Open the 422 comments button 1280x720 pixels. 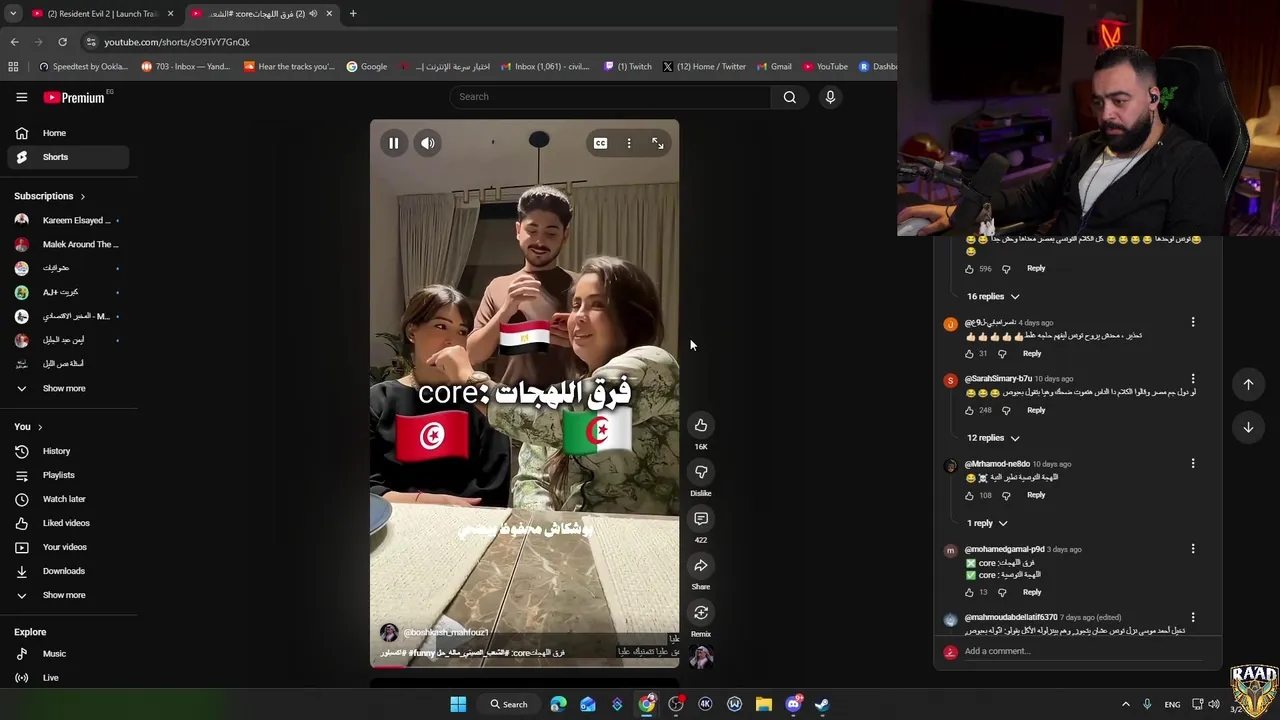click(x=701, y=519)
